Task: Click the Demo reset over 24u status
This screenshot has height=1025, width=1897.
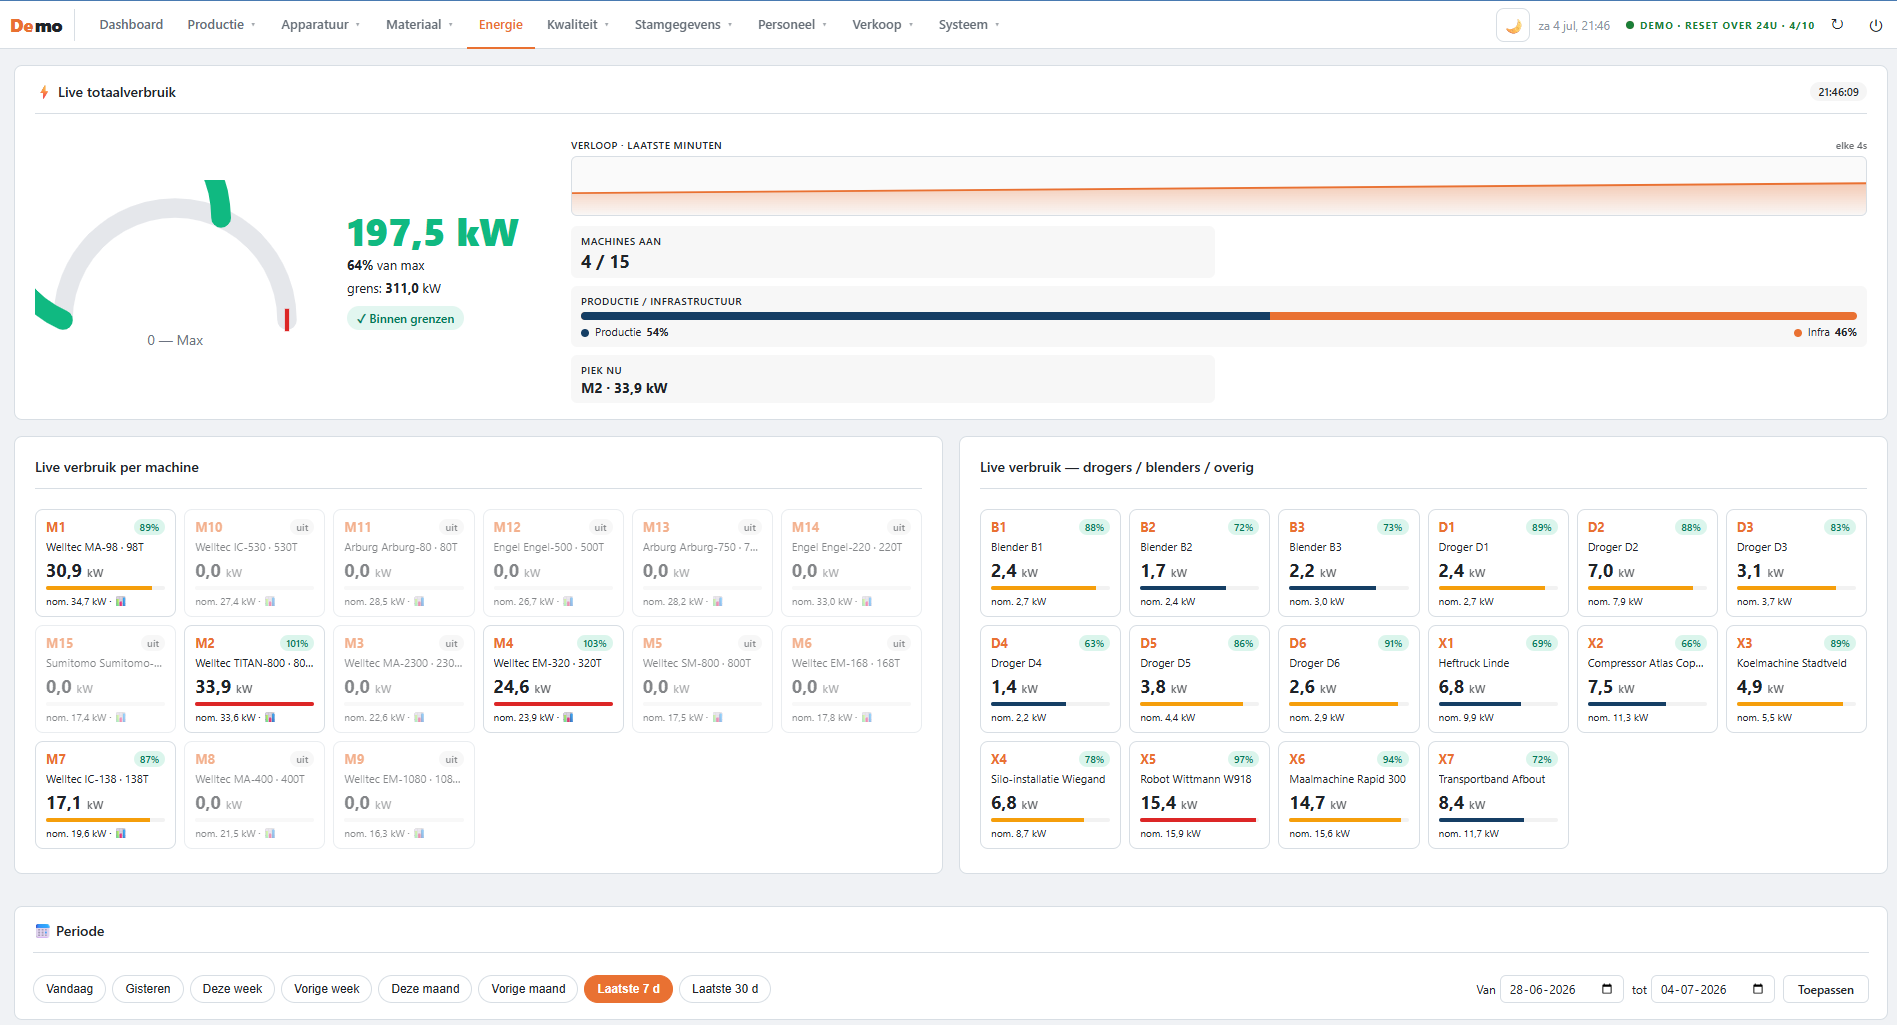Action: (x=1720, y=26)
